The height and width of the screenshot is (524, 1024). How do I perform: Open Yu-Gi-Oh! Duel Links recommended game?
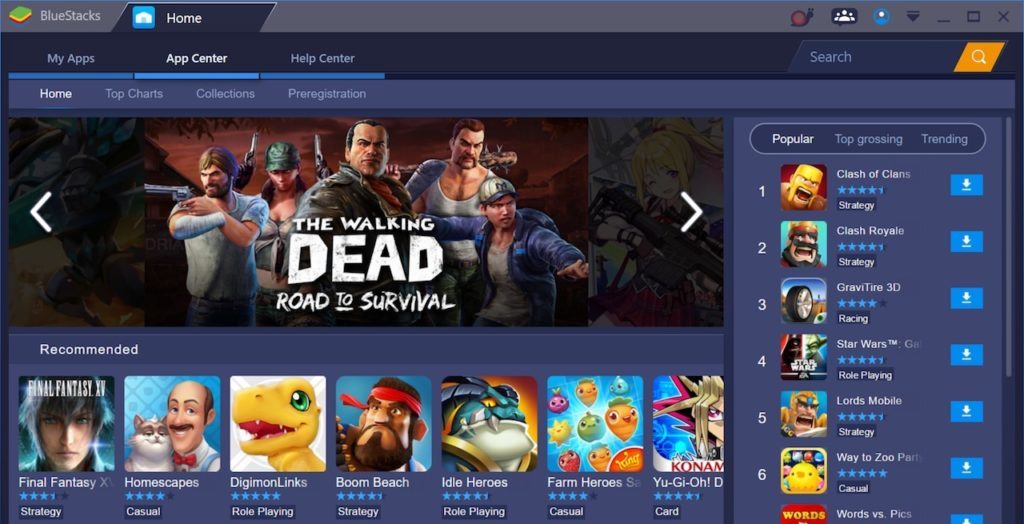point(688,423)
